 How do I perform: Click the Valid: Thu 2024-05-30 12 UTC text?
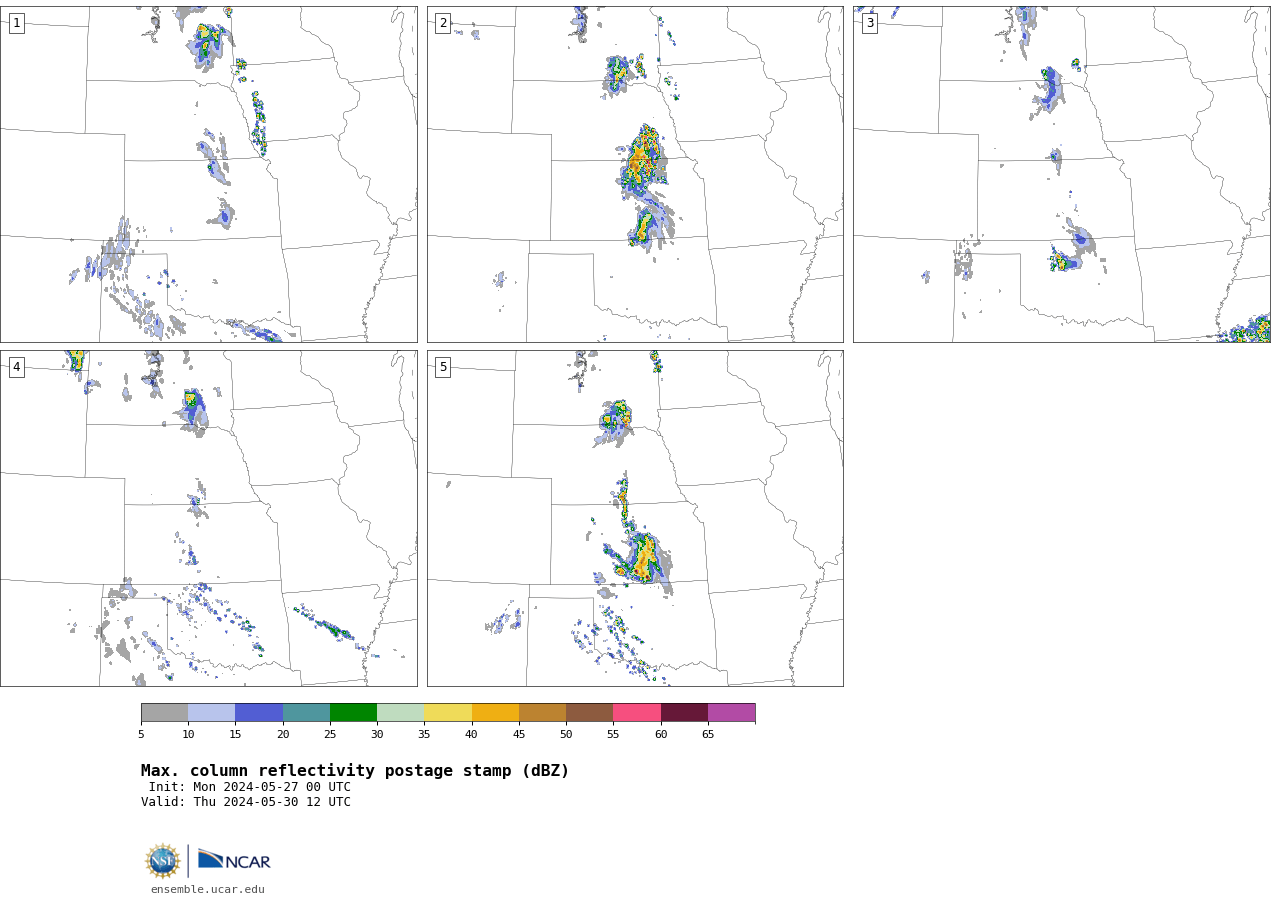point(246,802)
